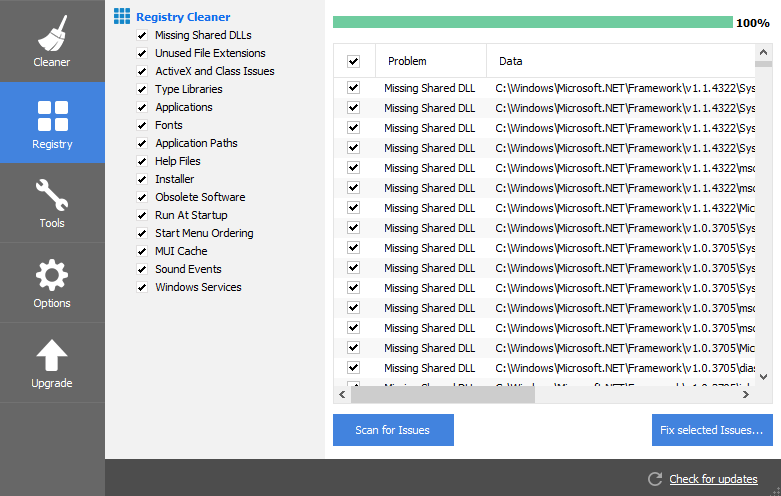Click the Upgrade arrow icon
The width and height of the screenshot is (781, 496).
[x=52, y=355]
